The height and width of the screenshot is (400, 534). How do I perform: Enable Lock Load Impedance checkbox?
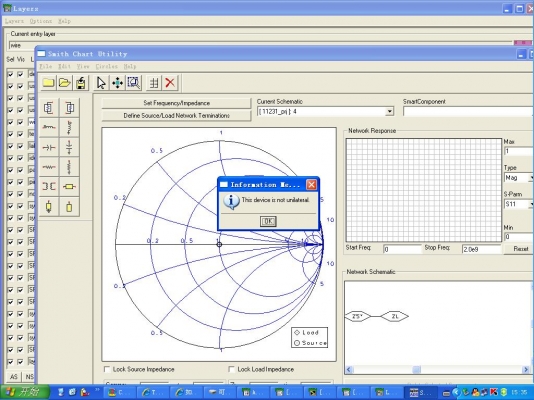[232, 369]
